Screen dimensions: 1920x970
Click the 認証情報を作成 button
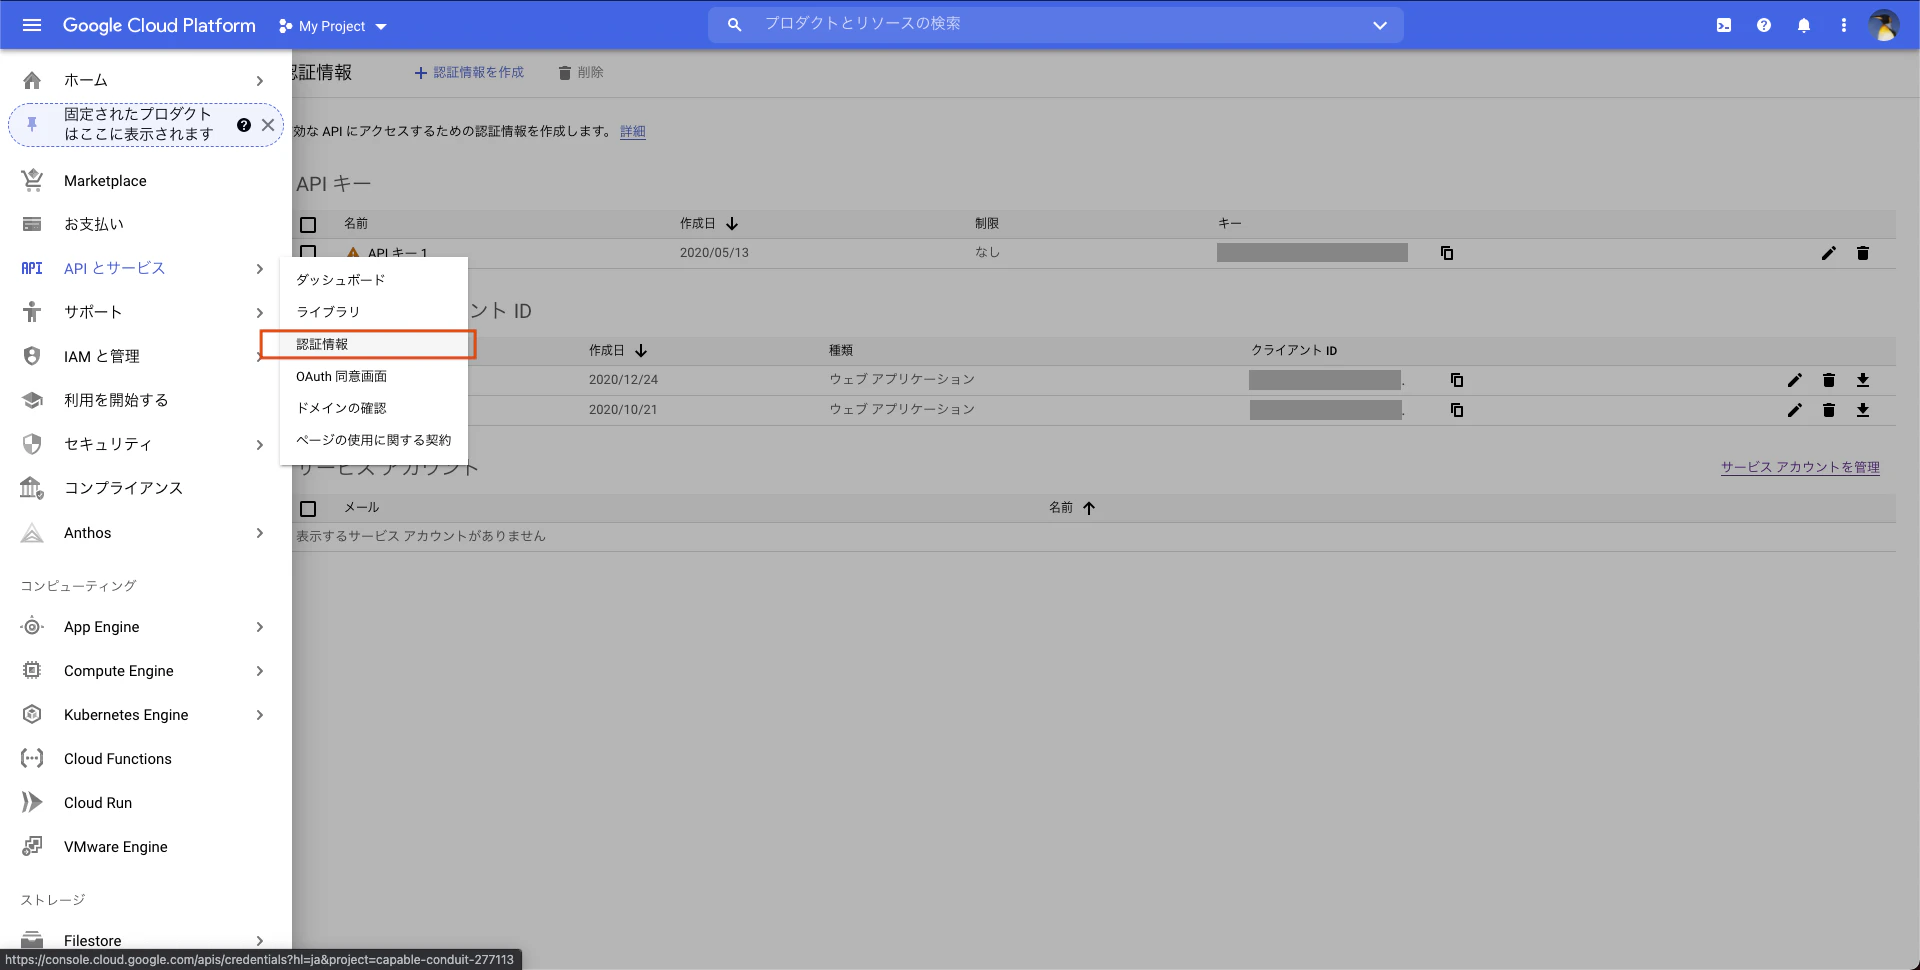tap(469, 72)
